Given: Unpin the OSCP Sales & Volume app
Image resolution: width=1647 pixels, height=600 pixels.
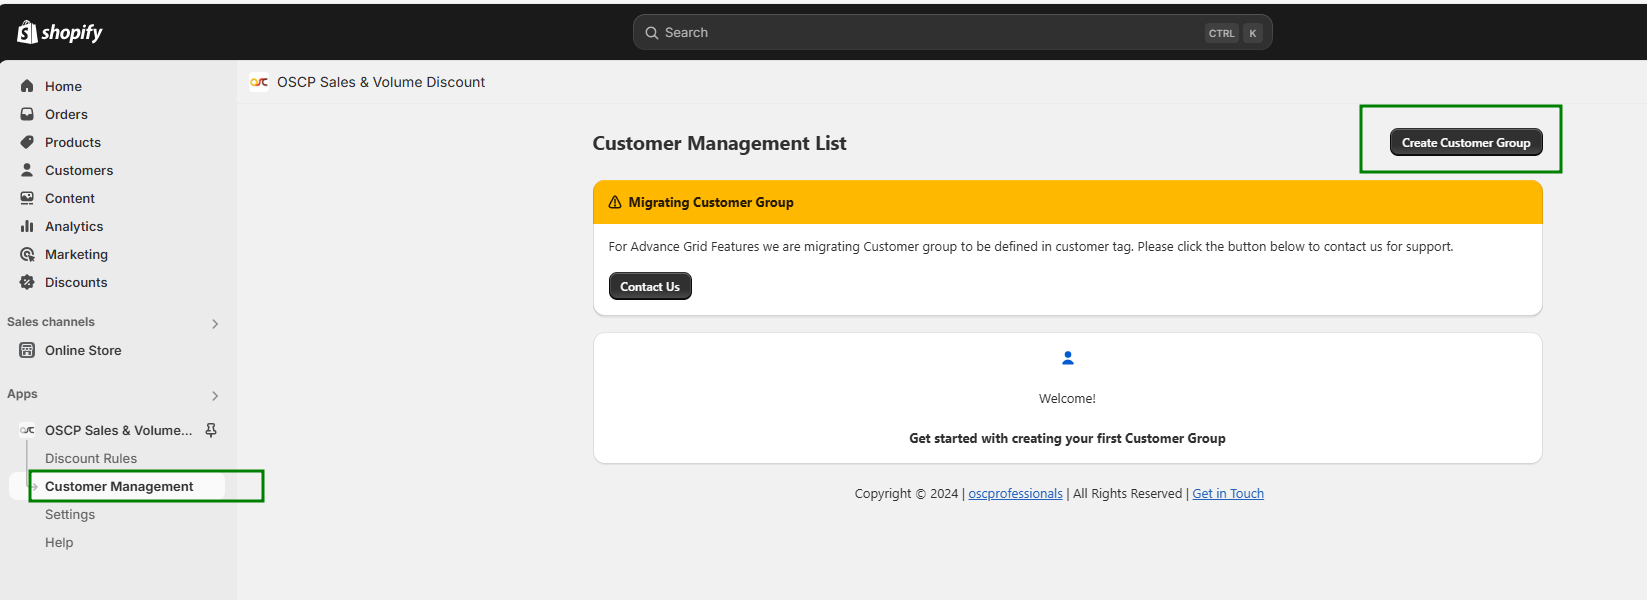Looking at the screenshot, I should [211, 430].
